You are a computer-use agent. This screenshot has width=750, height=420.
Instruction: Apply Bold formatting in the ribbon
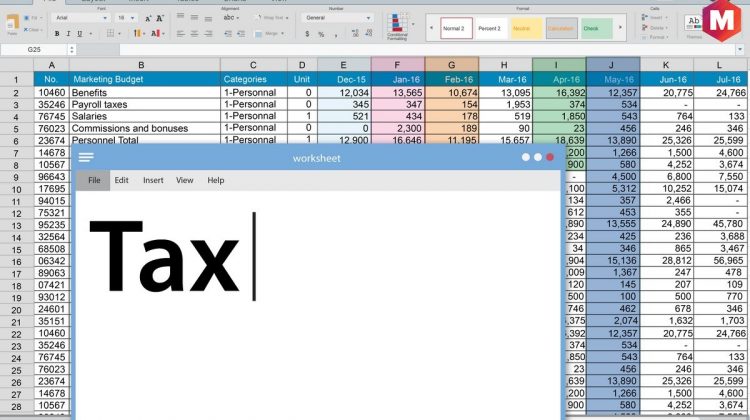56,33
